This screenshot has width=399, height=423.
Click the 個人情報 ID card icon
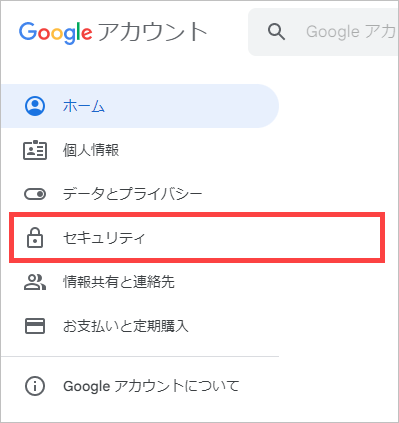pyautogui.click(x=35, y=150)
